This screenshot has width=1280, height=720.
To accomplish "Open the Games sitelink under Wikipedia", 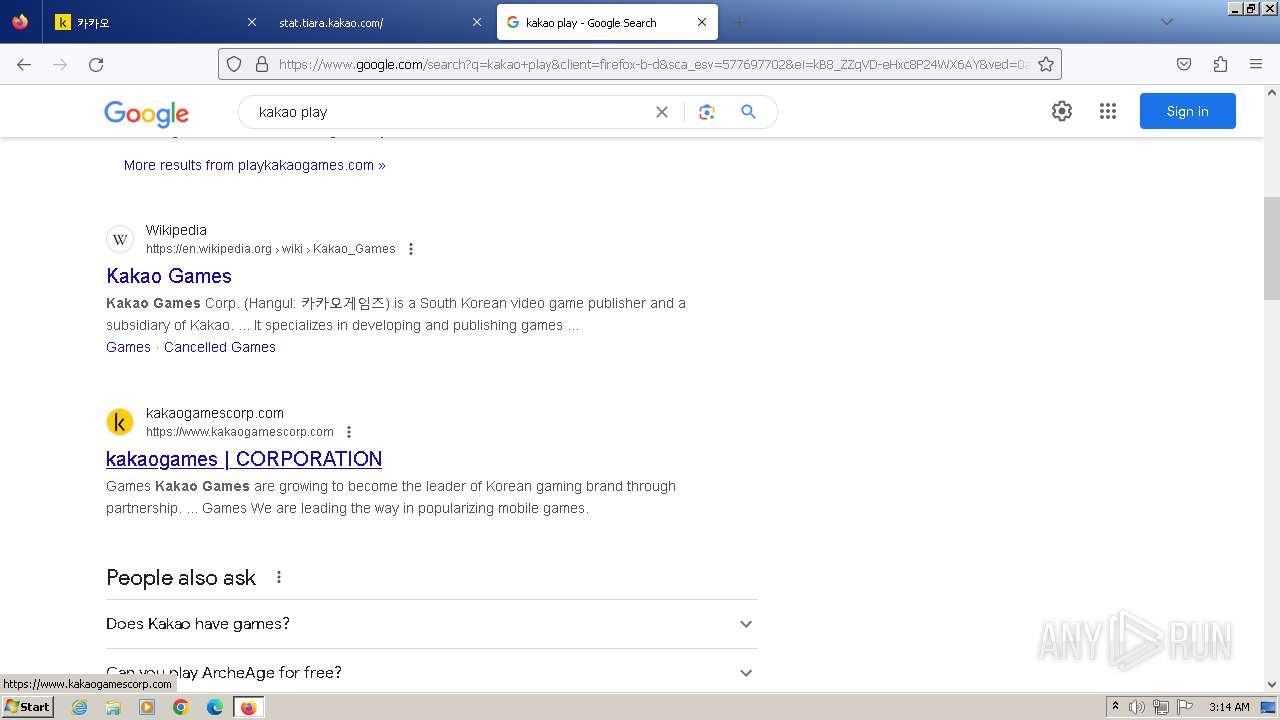I will tap(128, 347).
